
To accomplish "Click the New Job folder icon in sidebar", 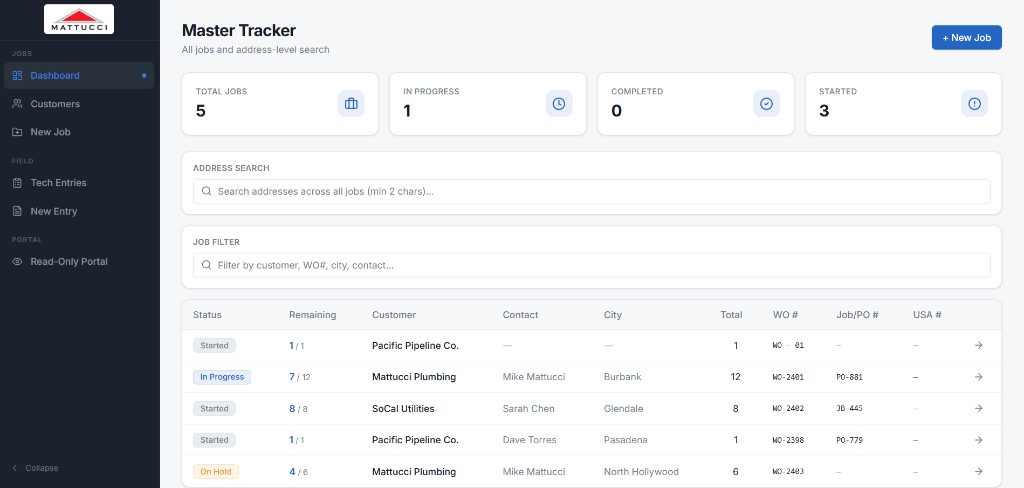I will pos(18,132).
